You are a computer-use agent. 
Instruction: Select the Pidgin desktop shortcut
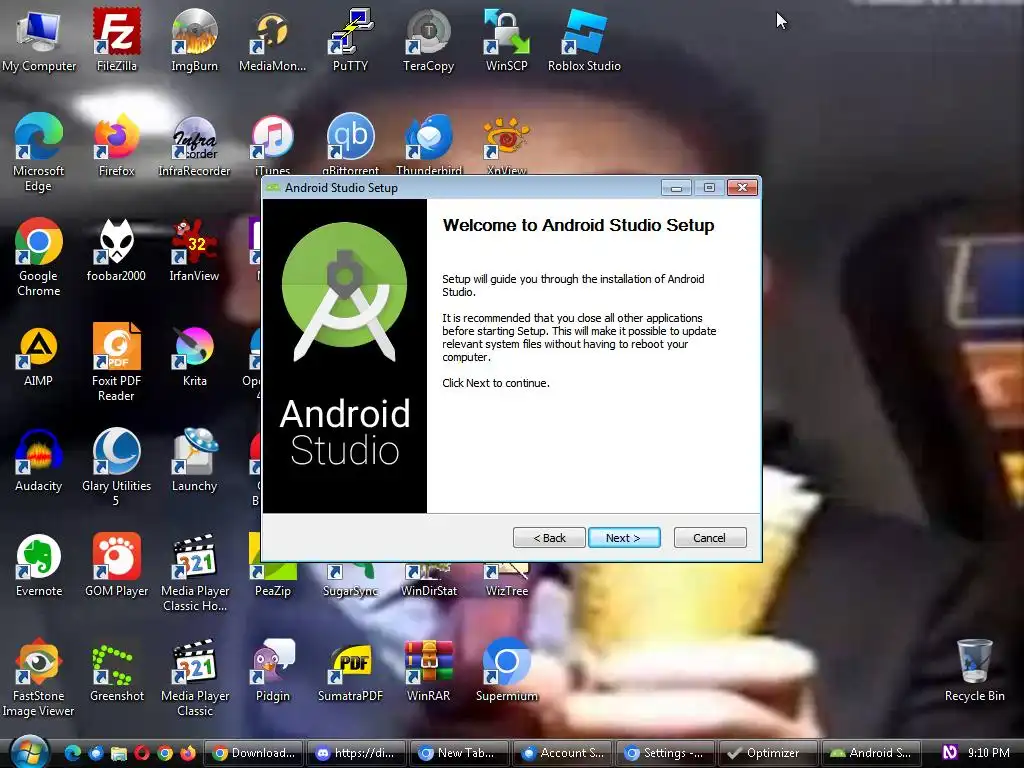pos(272,671)
